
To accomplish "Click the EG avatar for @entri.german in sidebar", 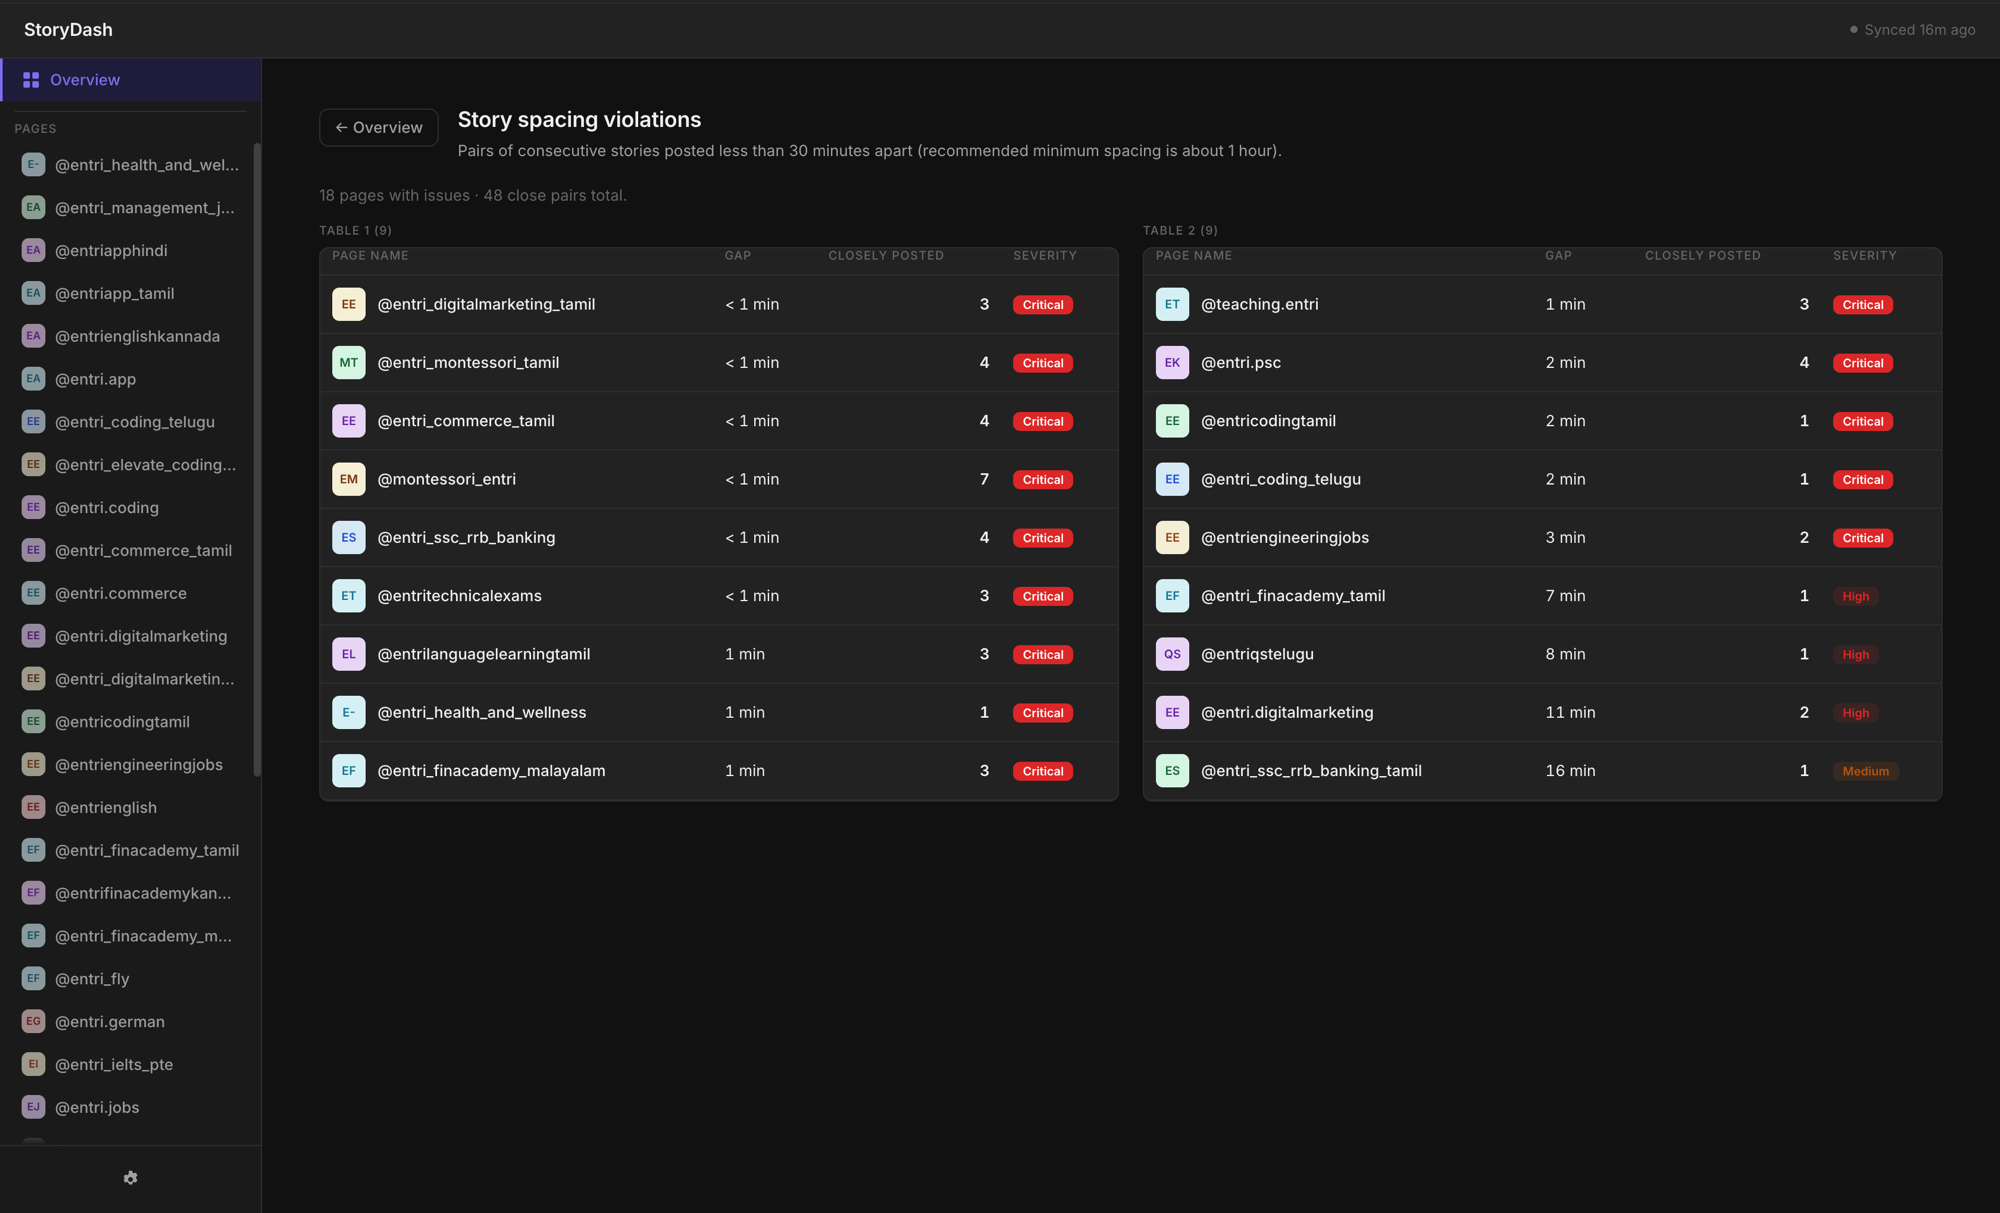I will click(x=33, y=1021).
